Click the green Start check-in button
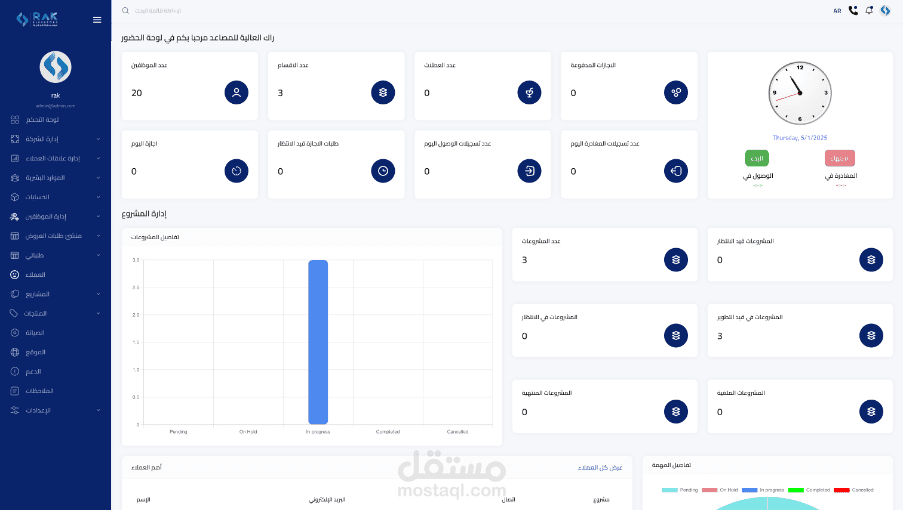The image size is (904, 510). pyautogui.click(x=756, y=158)
